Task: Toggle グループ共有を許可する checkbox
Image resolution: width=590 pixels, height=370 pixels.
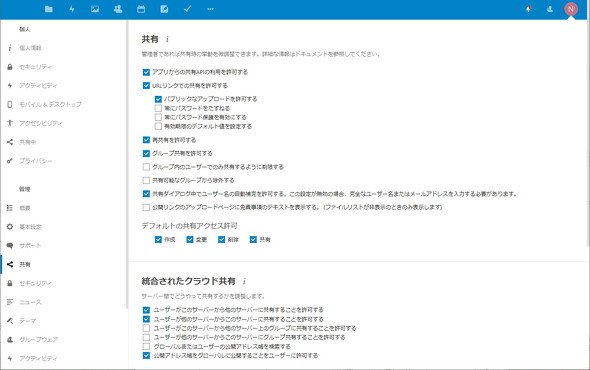Action: point(146,154)
